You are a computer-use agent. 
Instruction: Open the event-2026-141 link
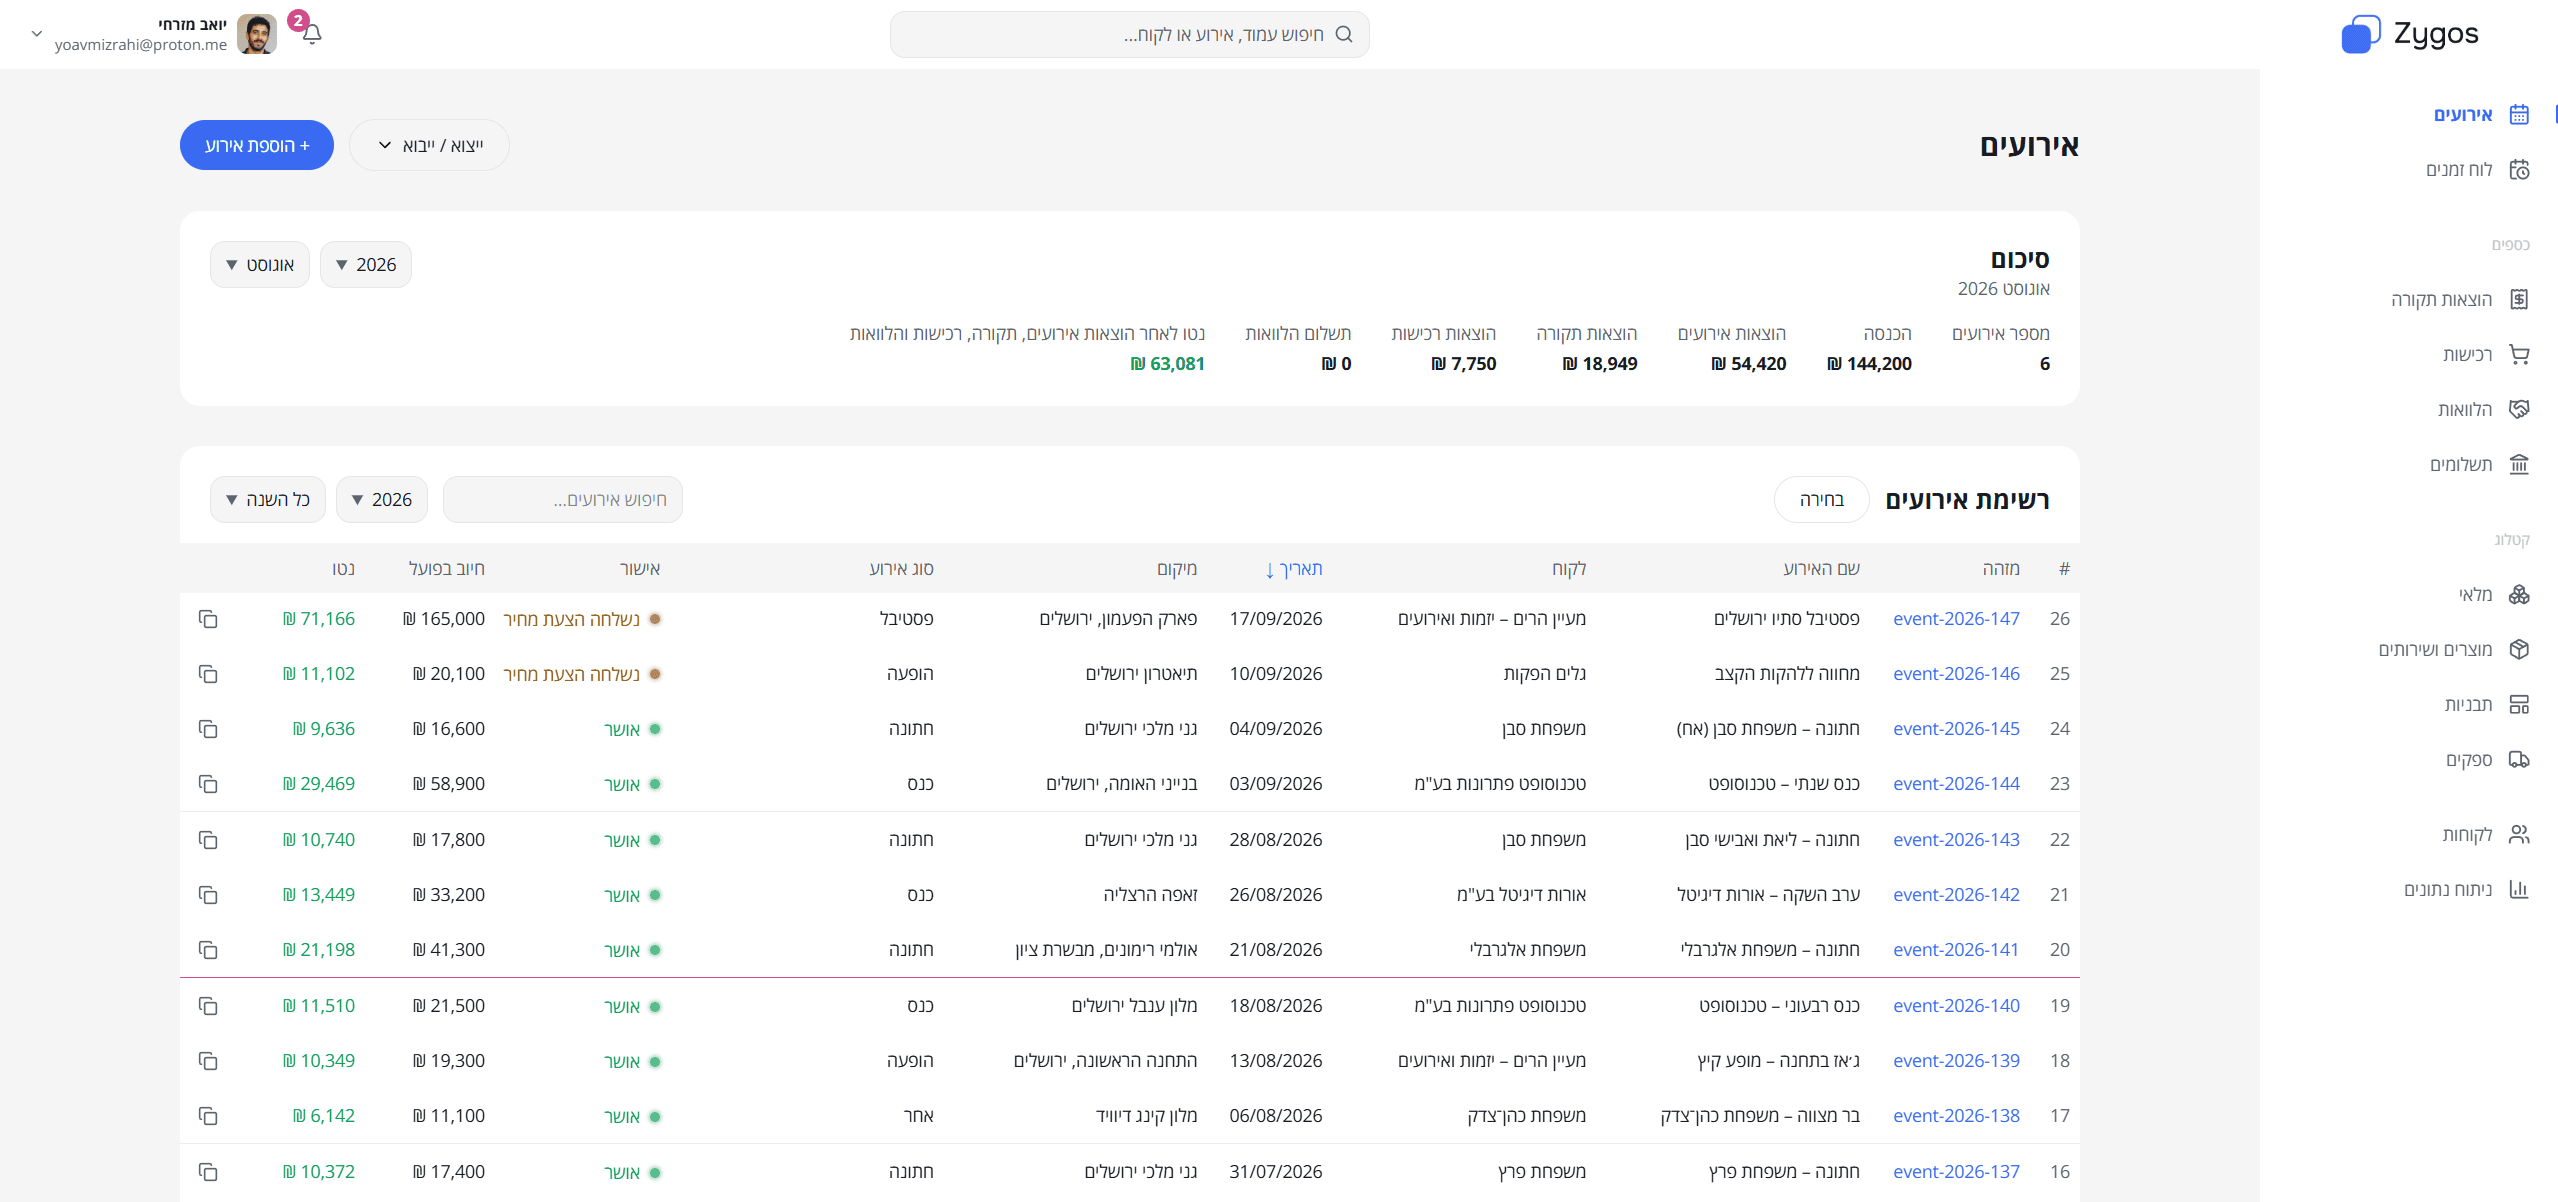[x=1956, y=950]
